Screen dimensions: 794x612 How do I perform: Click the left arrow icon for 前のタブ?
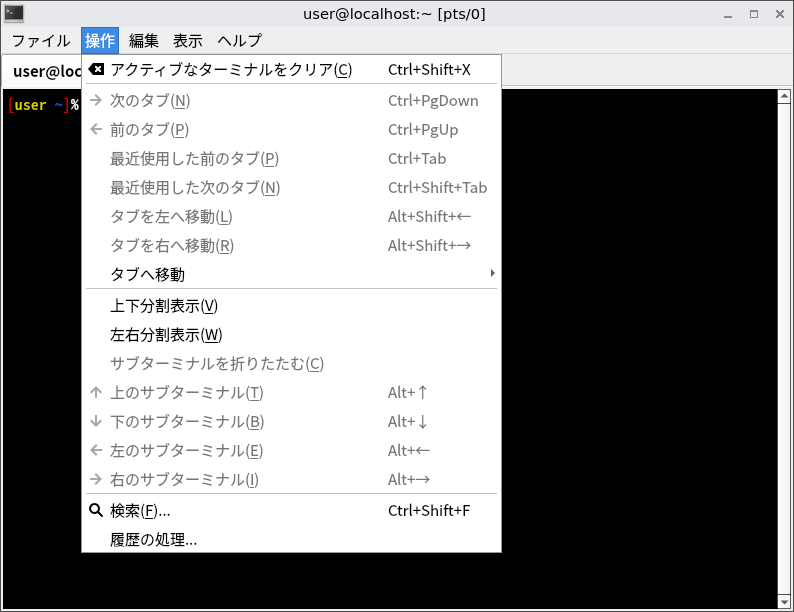coord(96,129)
